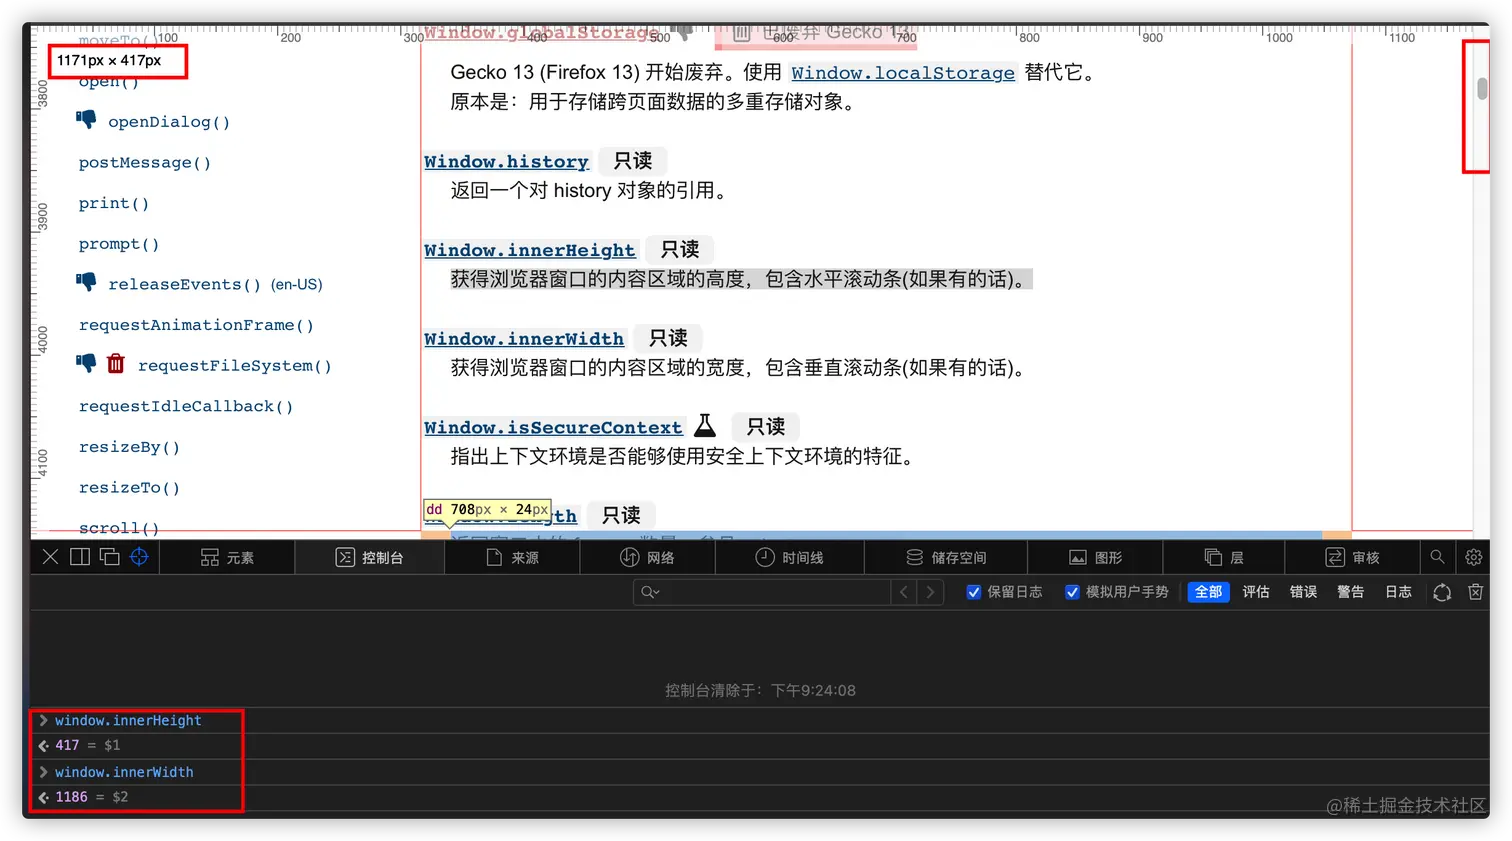
Task: Enable the 警告 console filter
Action: [1350, 591]
